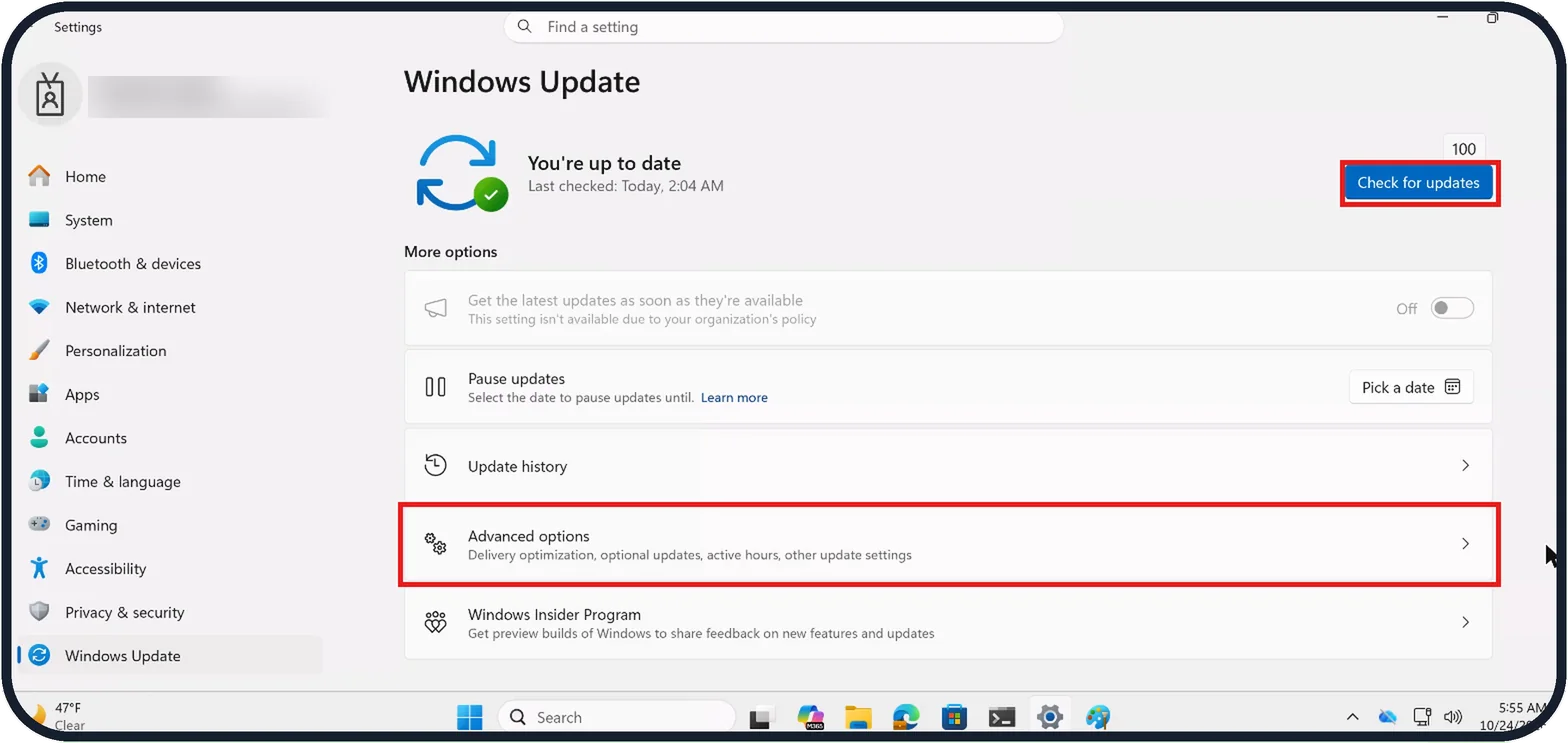Launch Microsoft 365 Copilot from the taskbar
Screen dimensions: 1568x743
[810, 717]
